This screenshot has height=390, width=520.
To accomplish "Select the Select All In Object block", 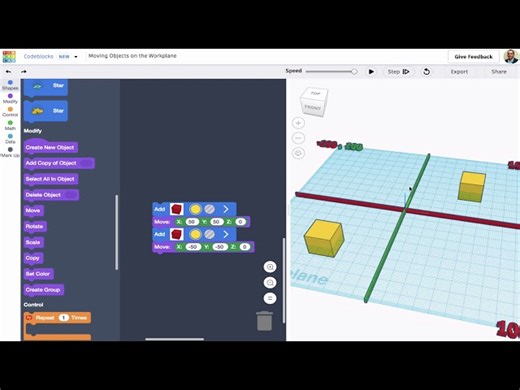I will coord(51,179).
